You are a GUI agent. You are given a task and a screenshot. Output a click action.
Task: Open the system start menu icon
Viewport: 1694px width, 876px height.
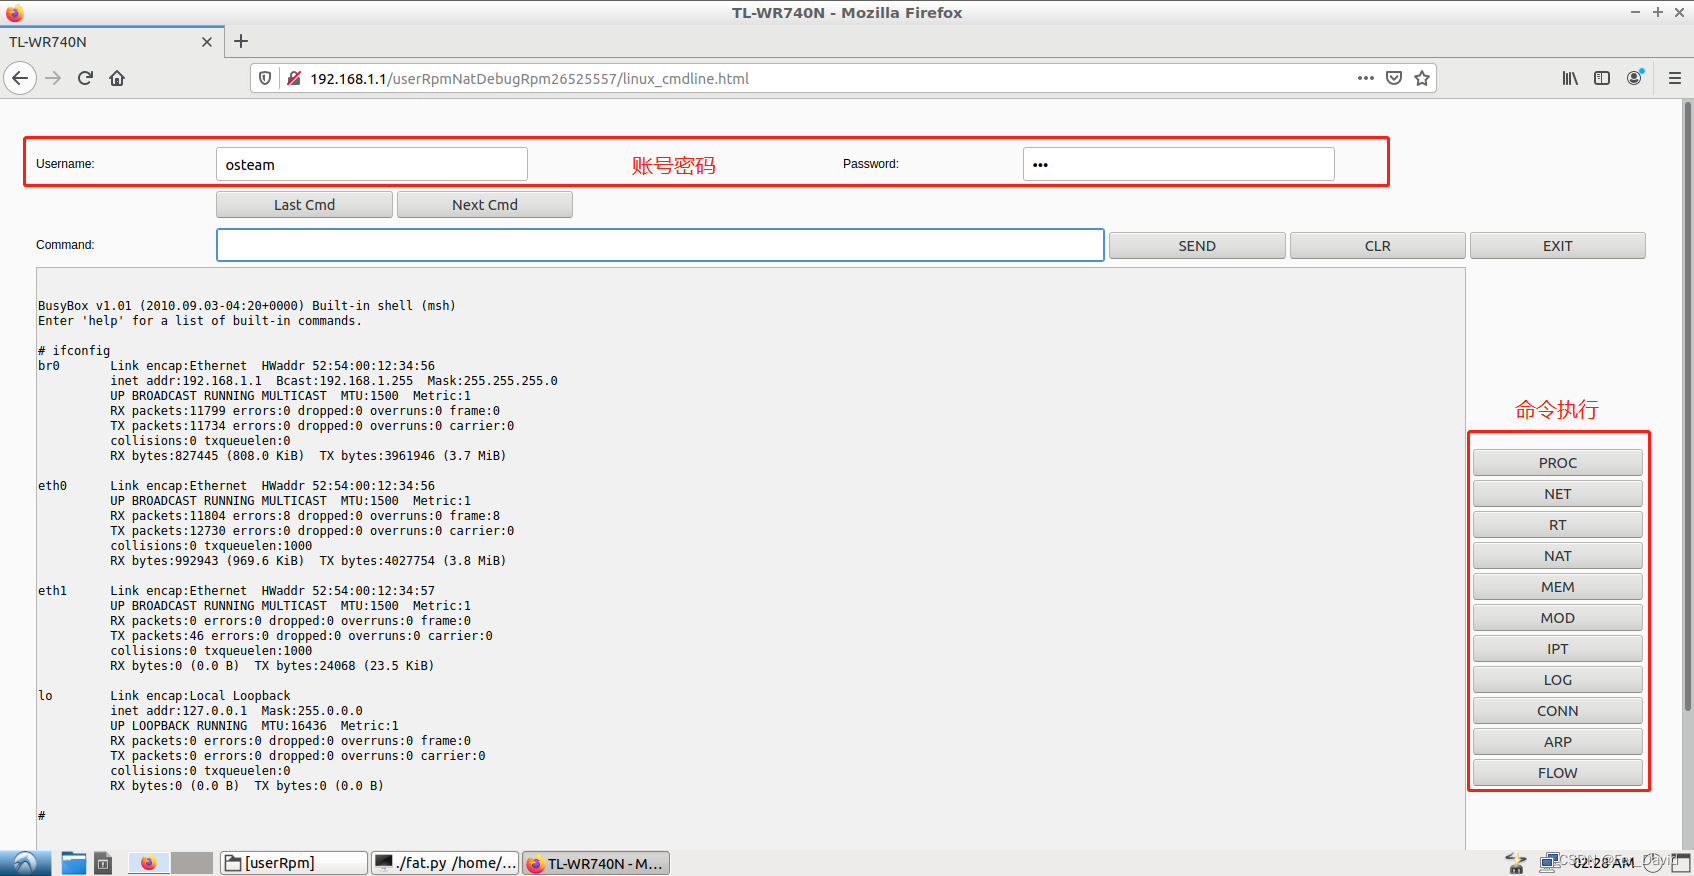[25, 863]
